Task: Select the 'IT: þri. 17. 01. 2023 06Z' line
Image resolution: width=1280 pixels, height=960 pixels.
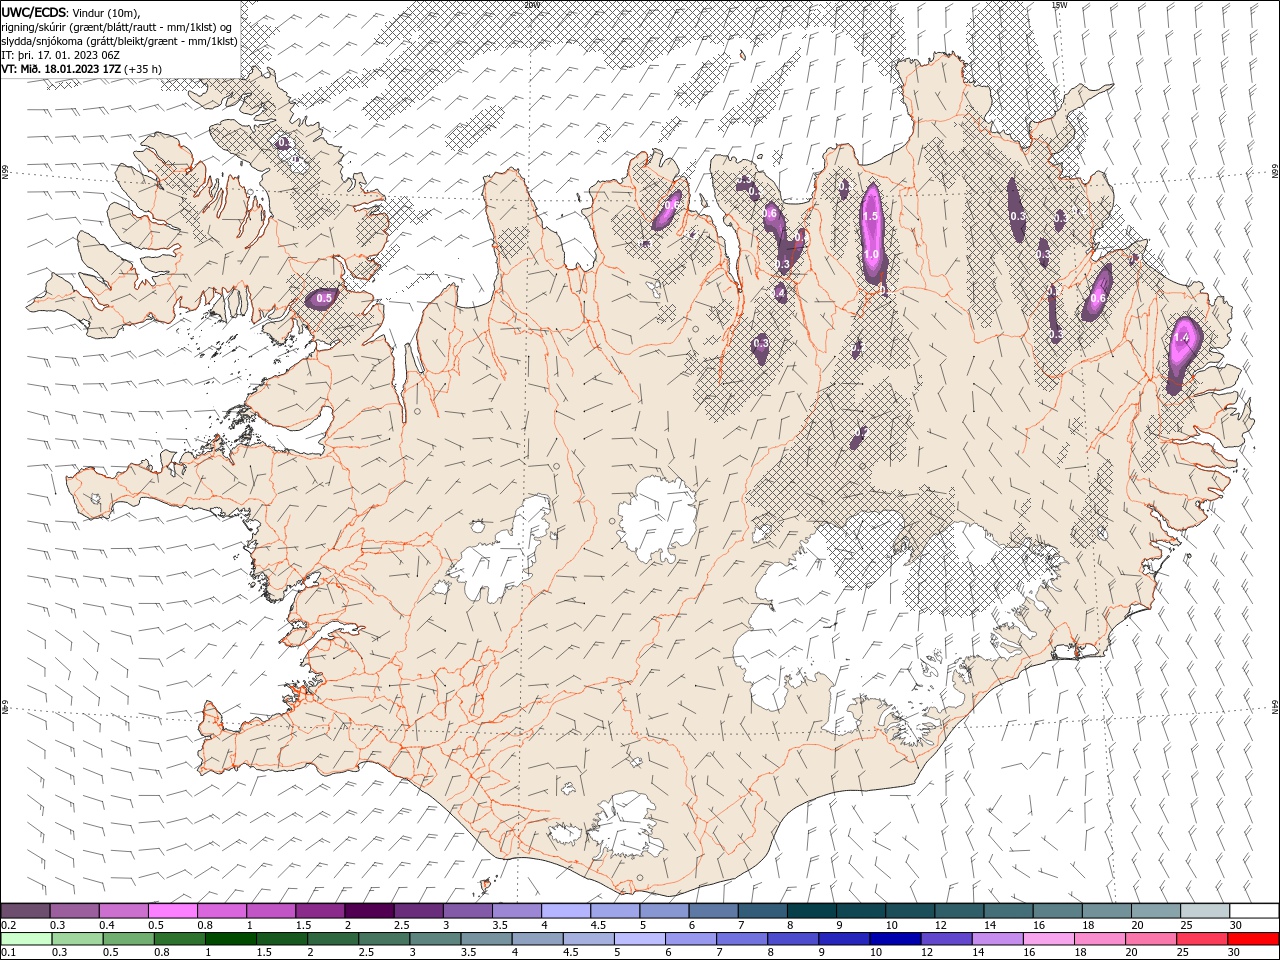Action: tap(61, 55)
